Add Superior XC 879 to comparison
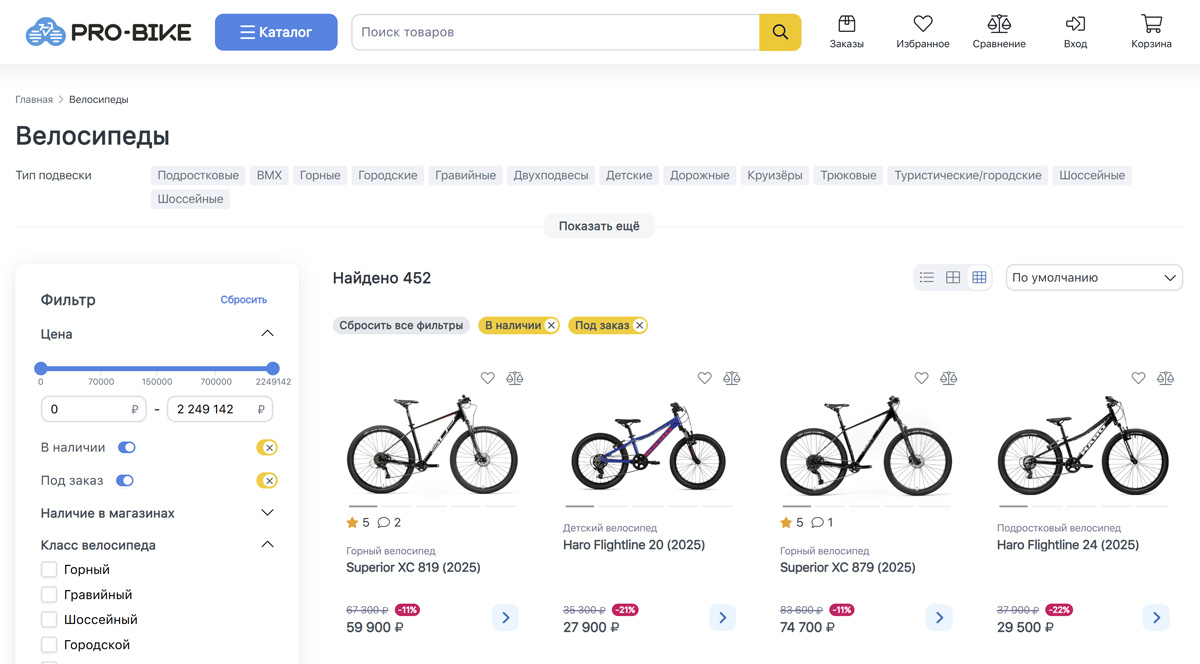 click(x=949, y=378)
